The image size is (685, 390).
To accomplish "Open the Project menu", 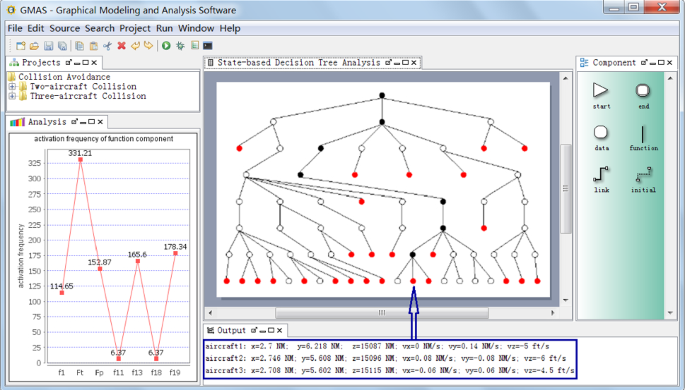I will (135, 28).
